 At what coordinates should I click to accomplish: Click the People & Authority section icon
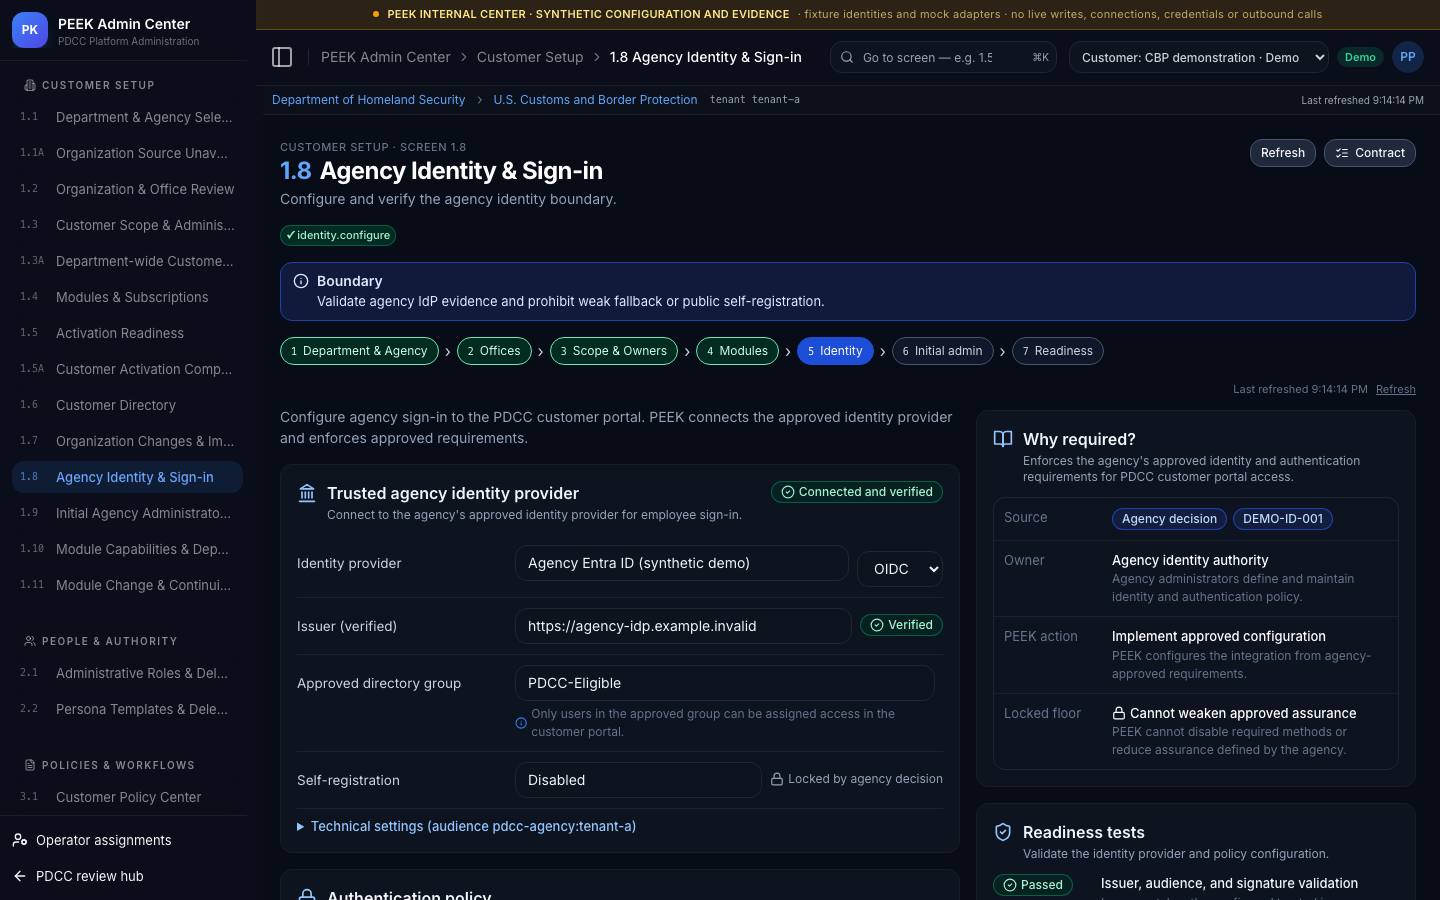click(30, 641)
